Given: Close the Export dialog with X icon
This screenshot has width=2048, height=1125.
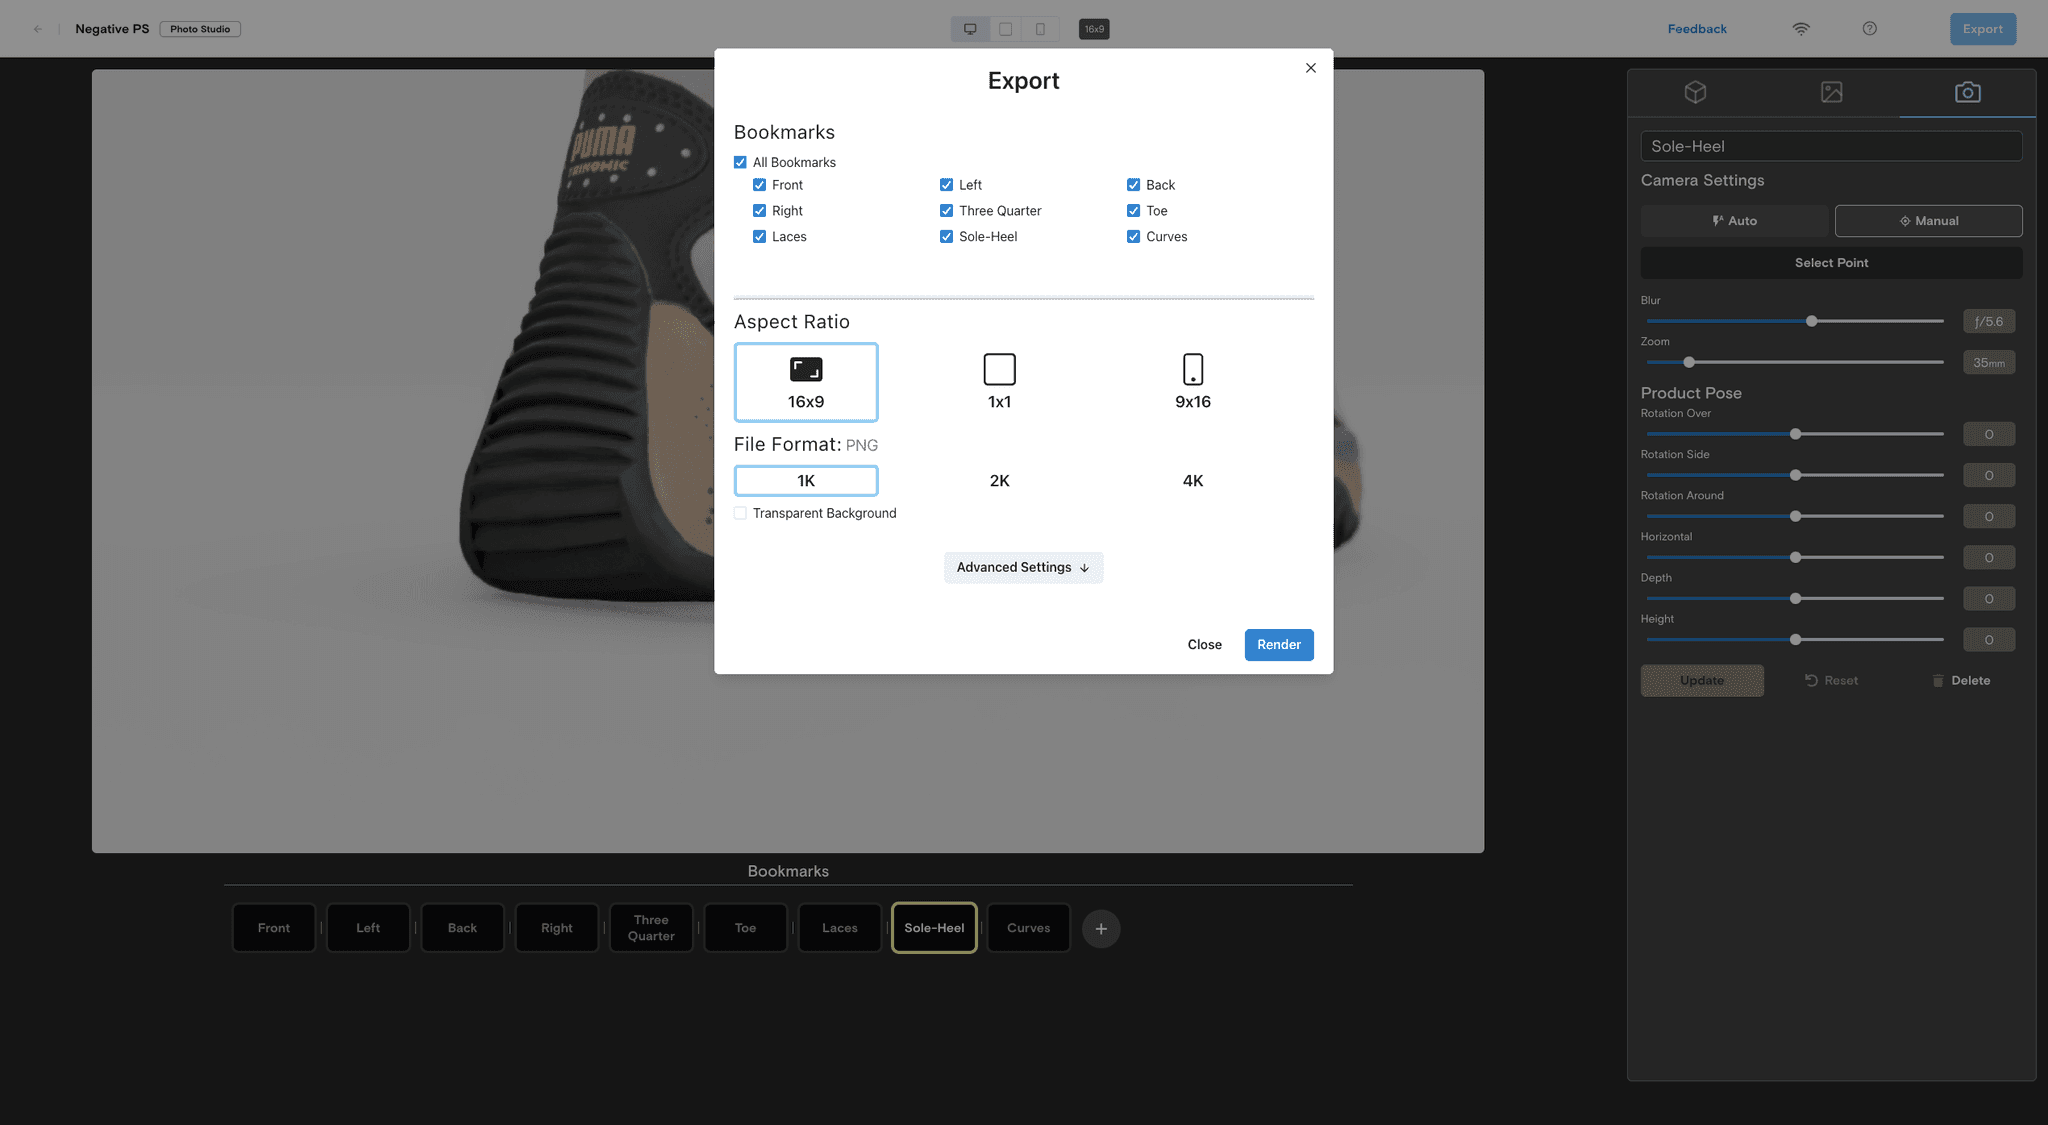Looking at the screenshot, I should click(1310, 68).
